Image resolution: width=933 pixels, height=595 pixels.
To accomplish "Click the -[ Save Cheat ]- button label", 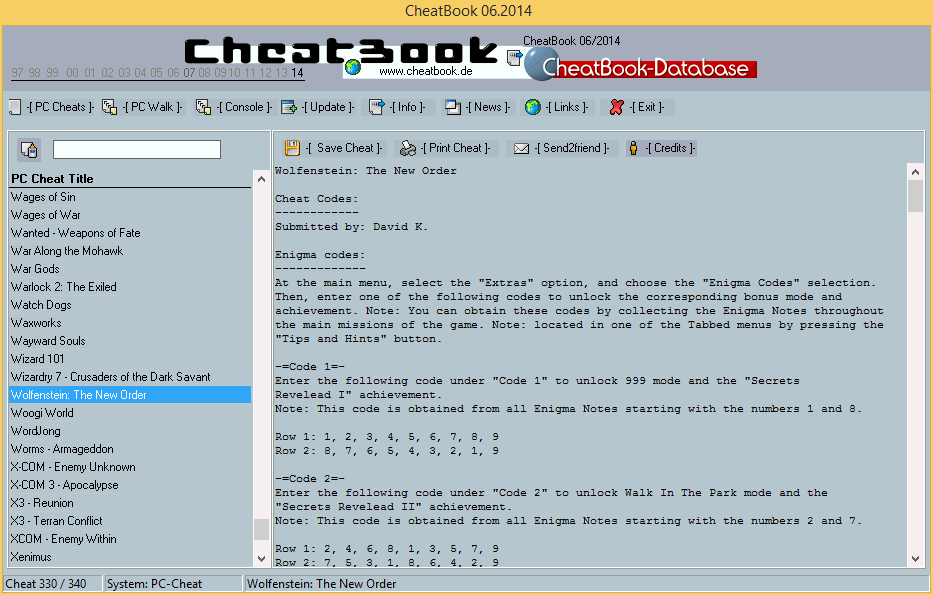I will [x=345, y=148].
